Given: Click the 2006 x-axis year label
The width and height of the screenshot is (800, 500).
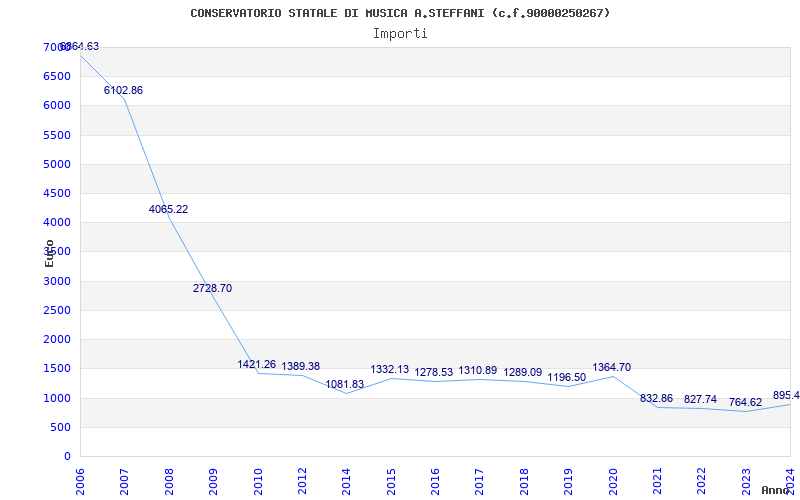Looking at the screenshot, I should click(80, 481).
